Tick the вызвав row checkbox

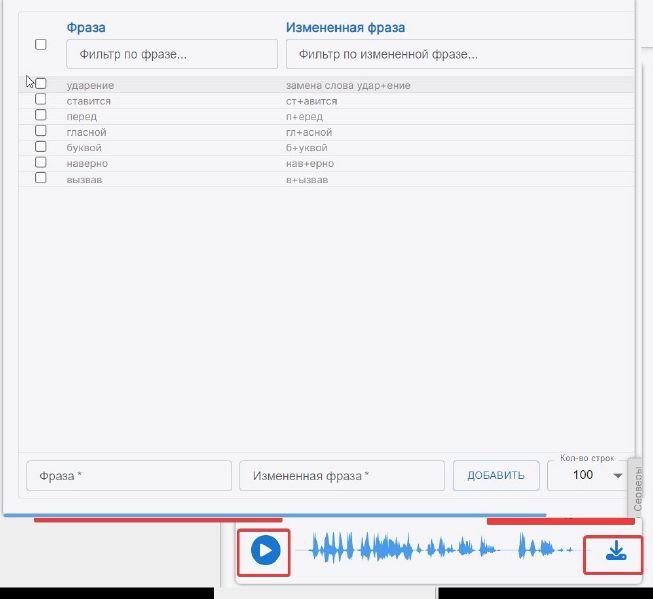pos(41,178)
